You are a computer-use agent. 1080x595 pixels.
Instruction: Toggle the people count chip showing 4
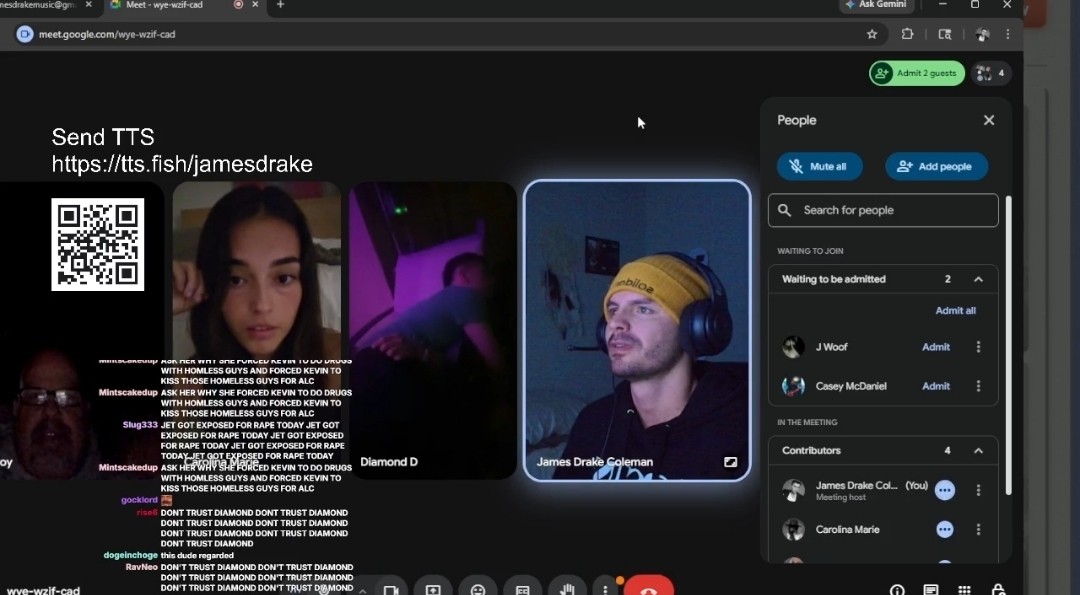990,73
